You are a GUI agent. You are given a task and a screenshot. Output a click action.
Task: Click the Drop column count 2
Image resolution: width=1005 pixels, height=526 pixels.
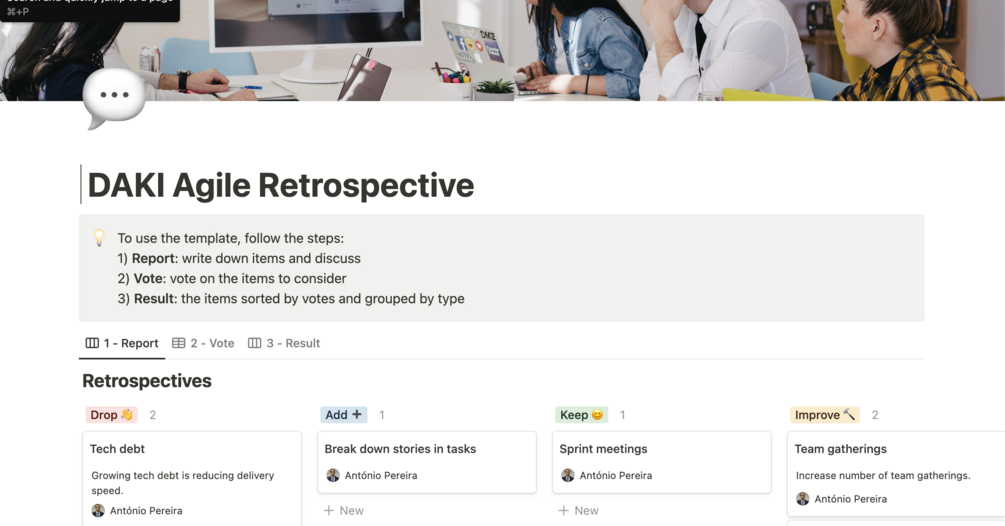point(153,415)
